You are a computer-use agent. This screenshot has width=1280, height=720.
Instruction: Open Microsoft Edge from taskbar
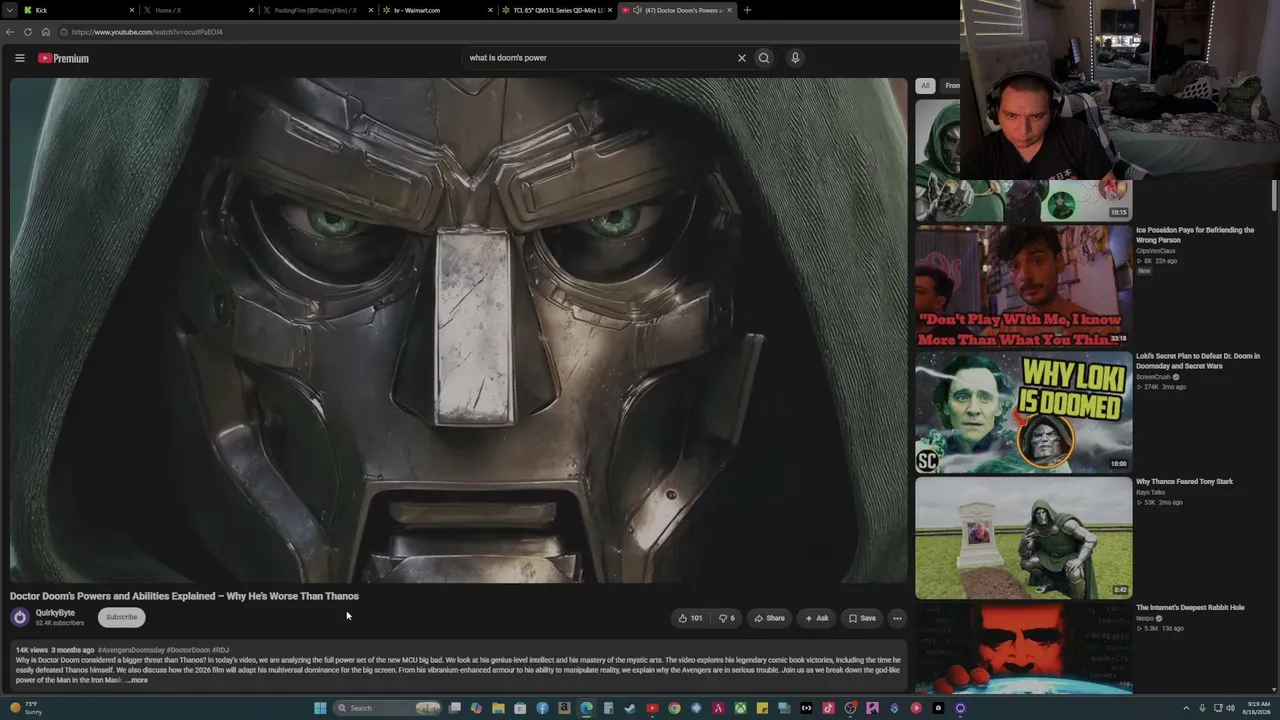pos(586,708)
